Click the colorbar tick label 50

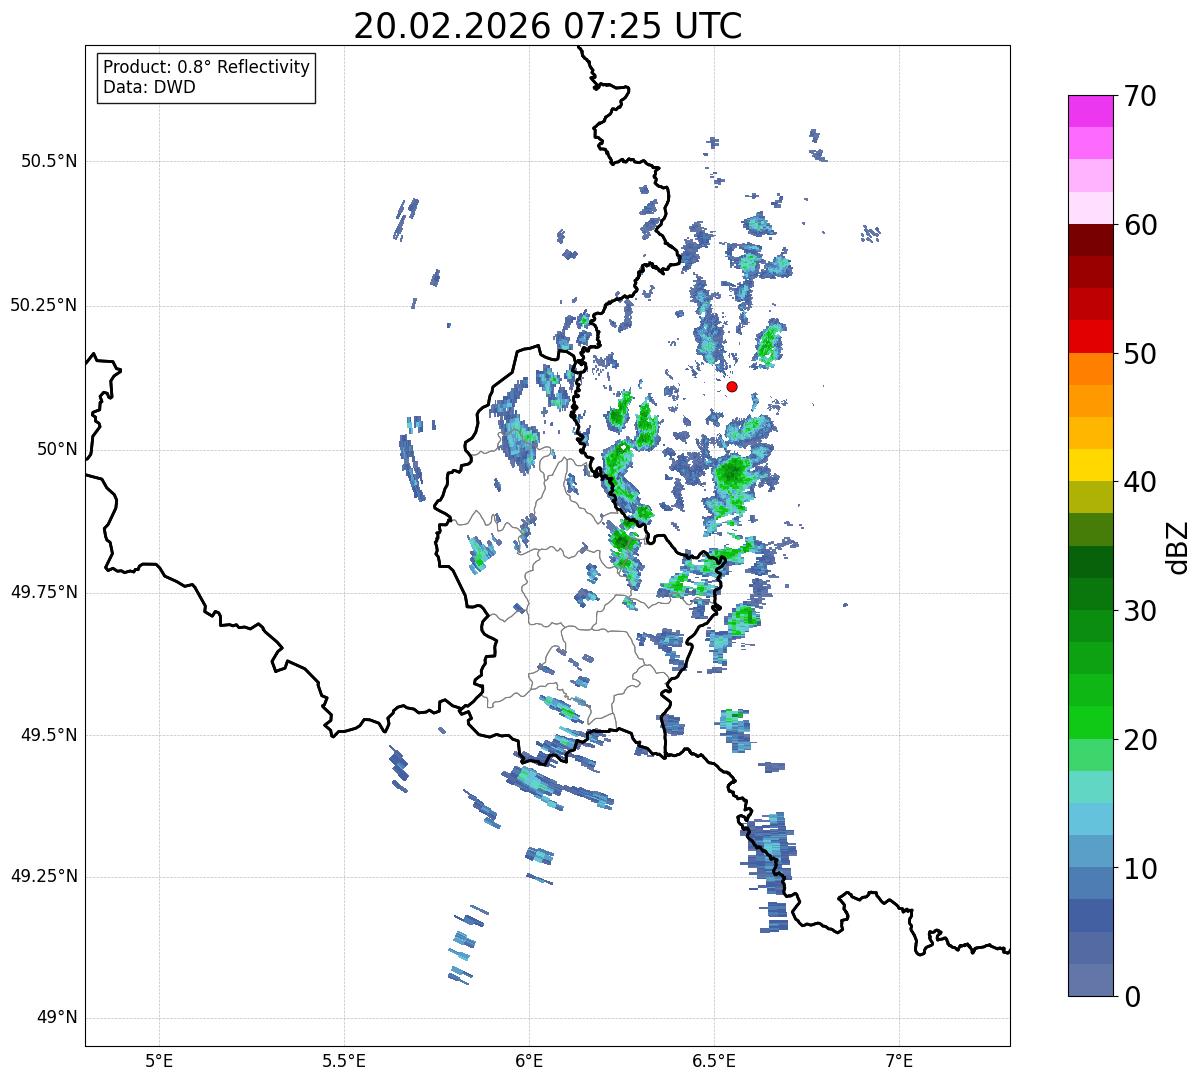click(1140, 354)
